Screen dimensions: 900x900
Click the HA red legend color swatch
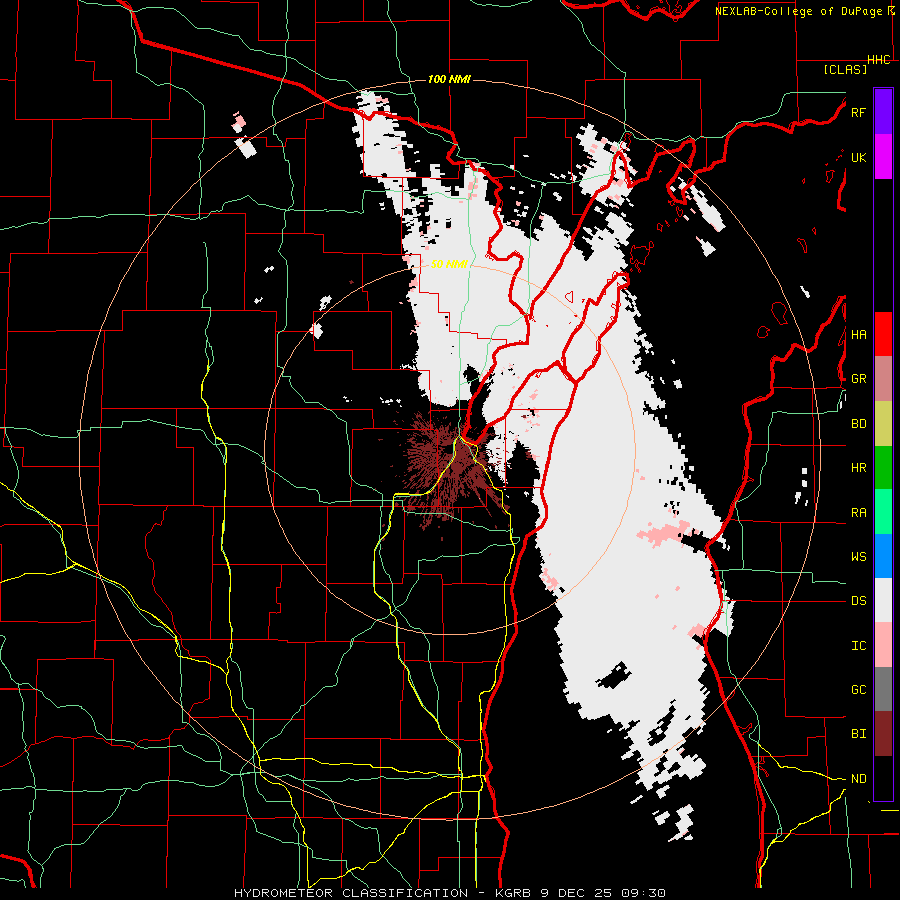click(883, 334)
